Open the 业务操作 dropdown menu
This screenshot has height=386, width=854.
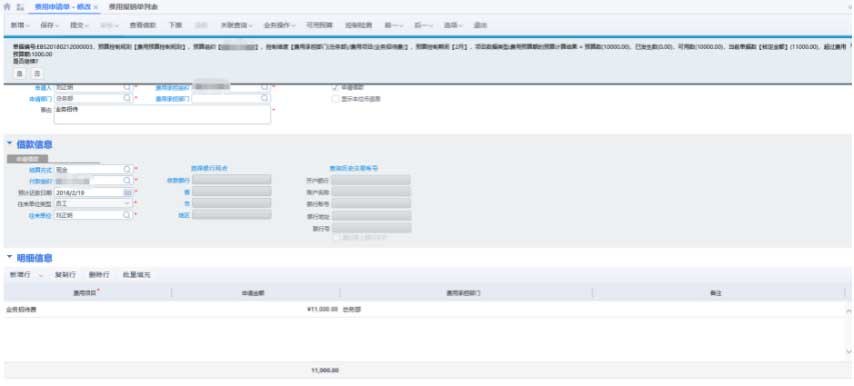(x=279, y=25)
